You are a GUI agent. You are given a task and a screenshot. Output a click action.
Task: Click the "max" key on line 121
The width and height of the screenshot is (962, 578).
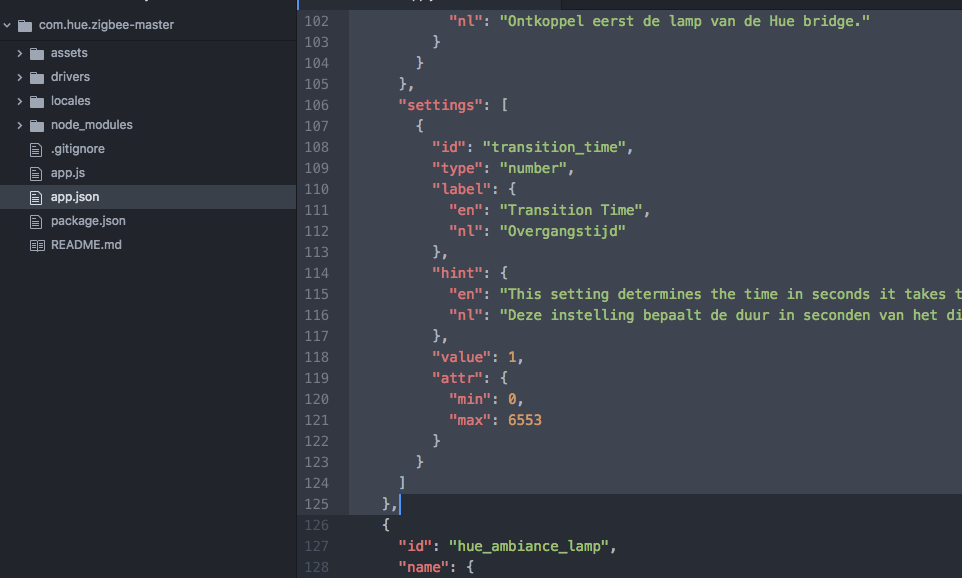470,420
